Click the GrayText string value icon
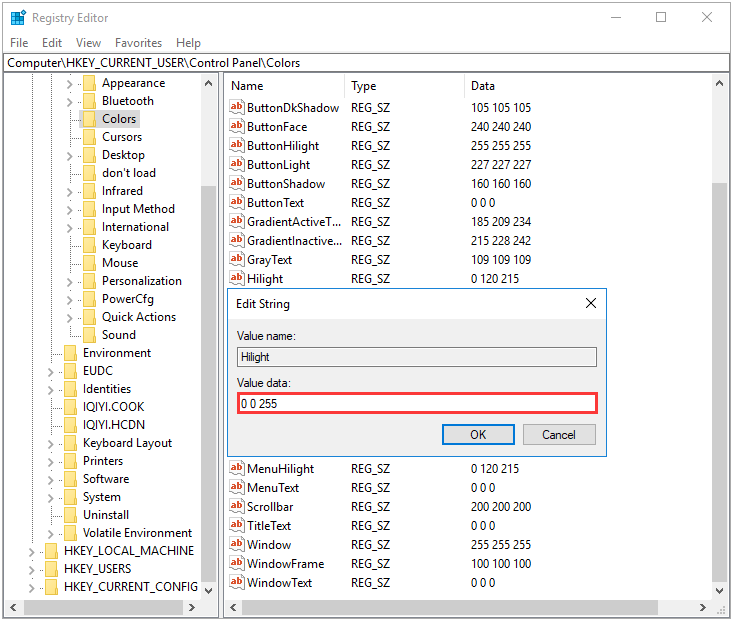The height and width of the screenshot is (622, 734). [237, 259]
